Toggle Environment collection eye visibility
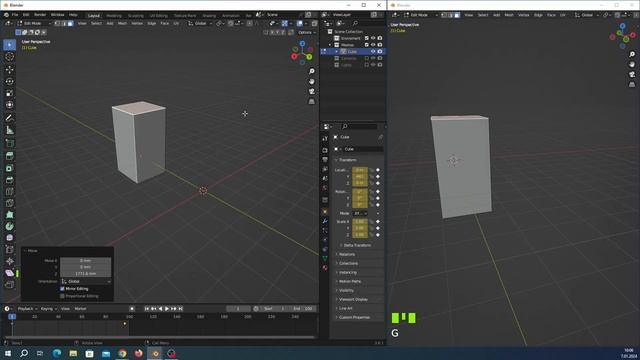640x360 pixels. click(373, 38)
